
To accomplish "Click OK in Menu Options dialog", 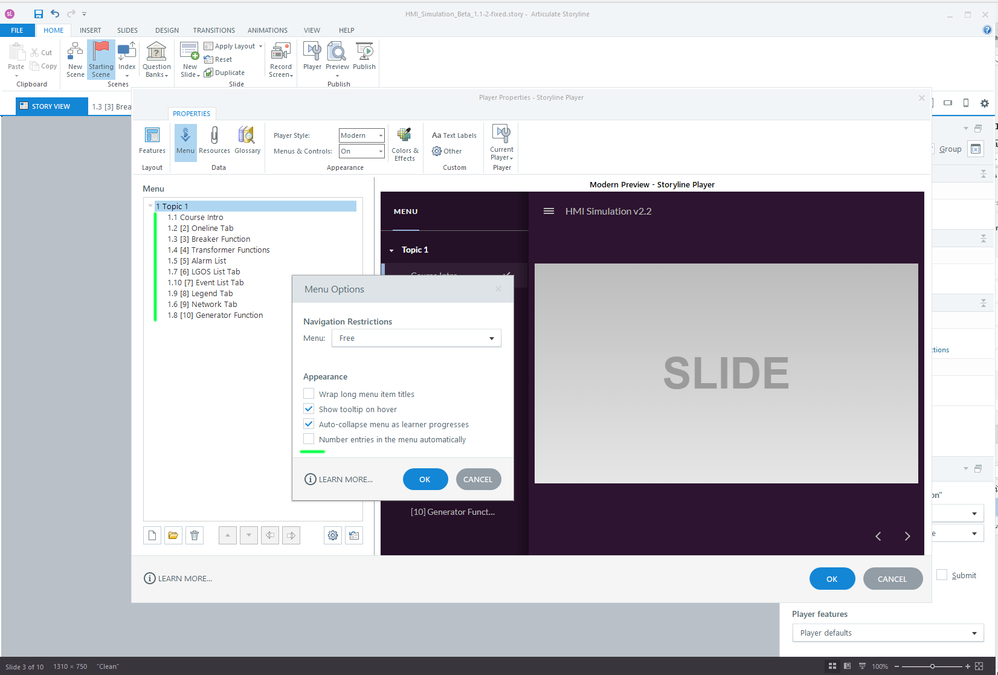I will pyautogui.click(x=425, y=479).
